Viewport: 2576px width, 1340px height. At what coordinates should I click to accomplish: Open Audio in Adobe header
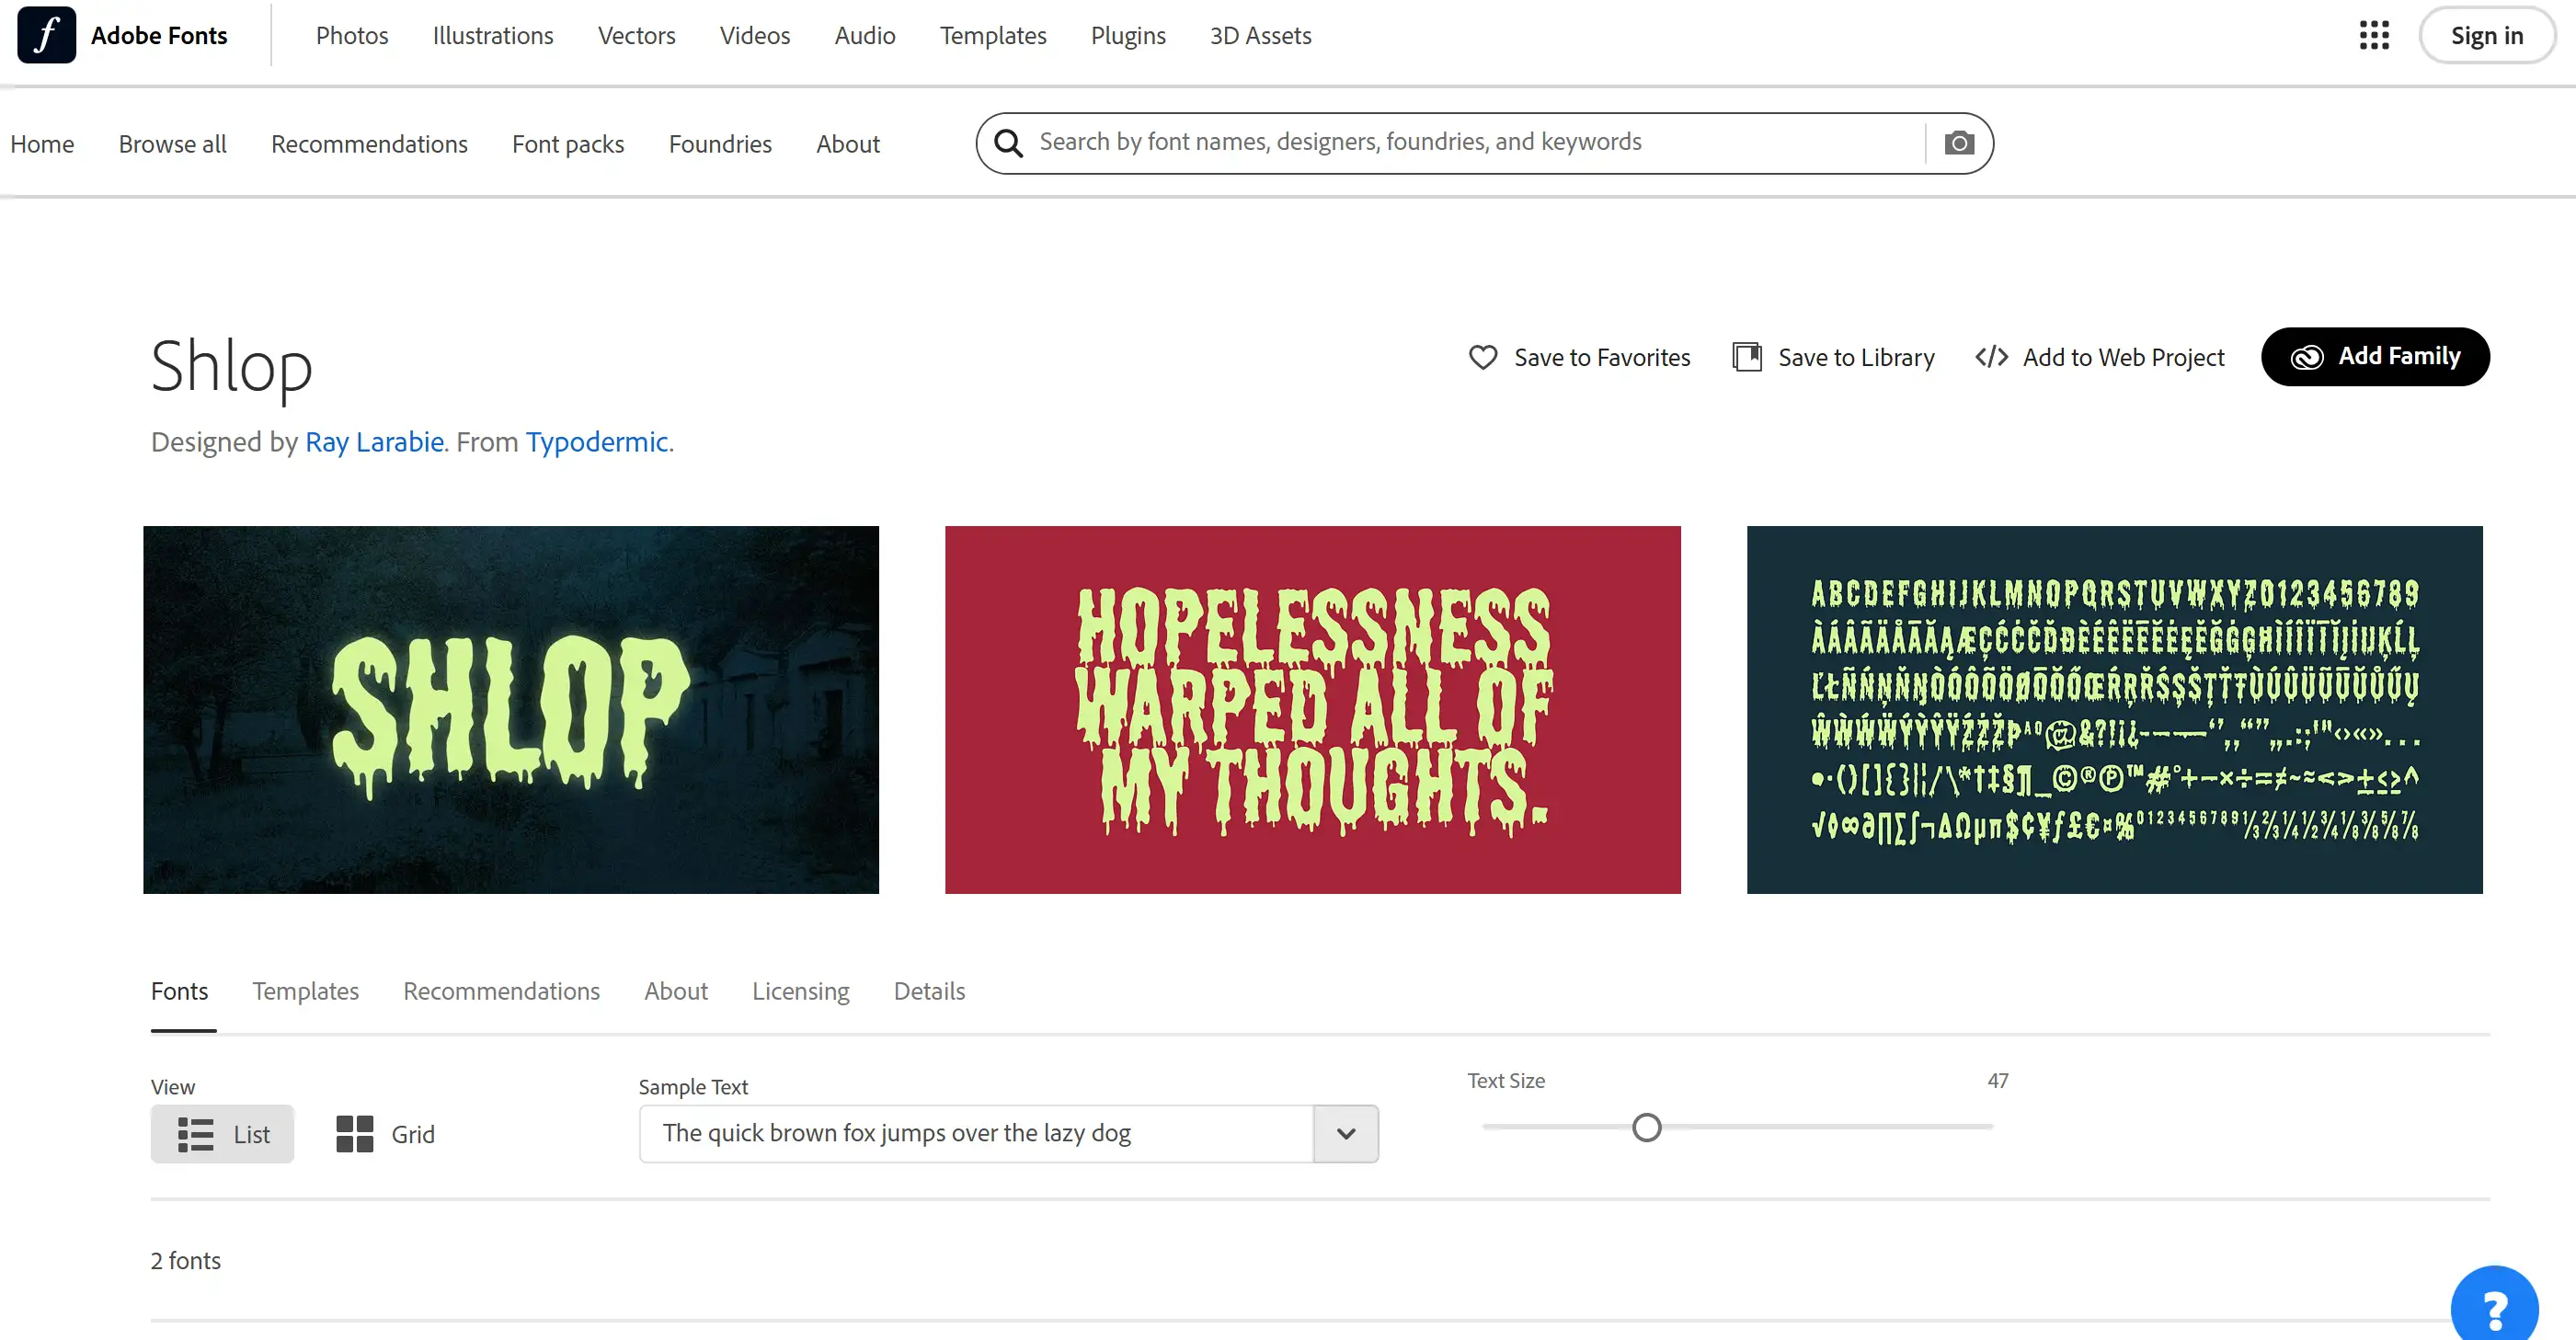coord(865,35)
